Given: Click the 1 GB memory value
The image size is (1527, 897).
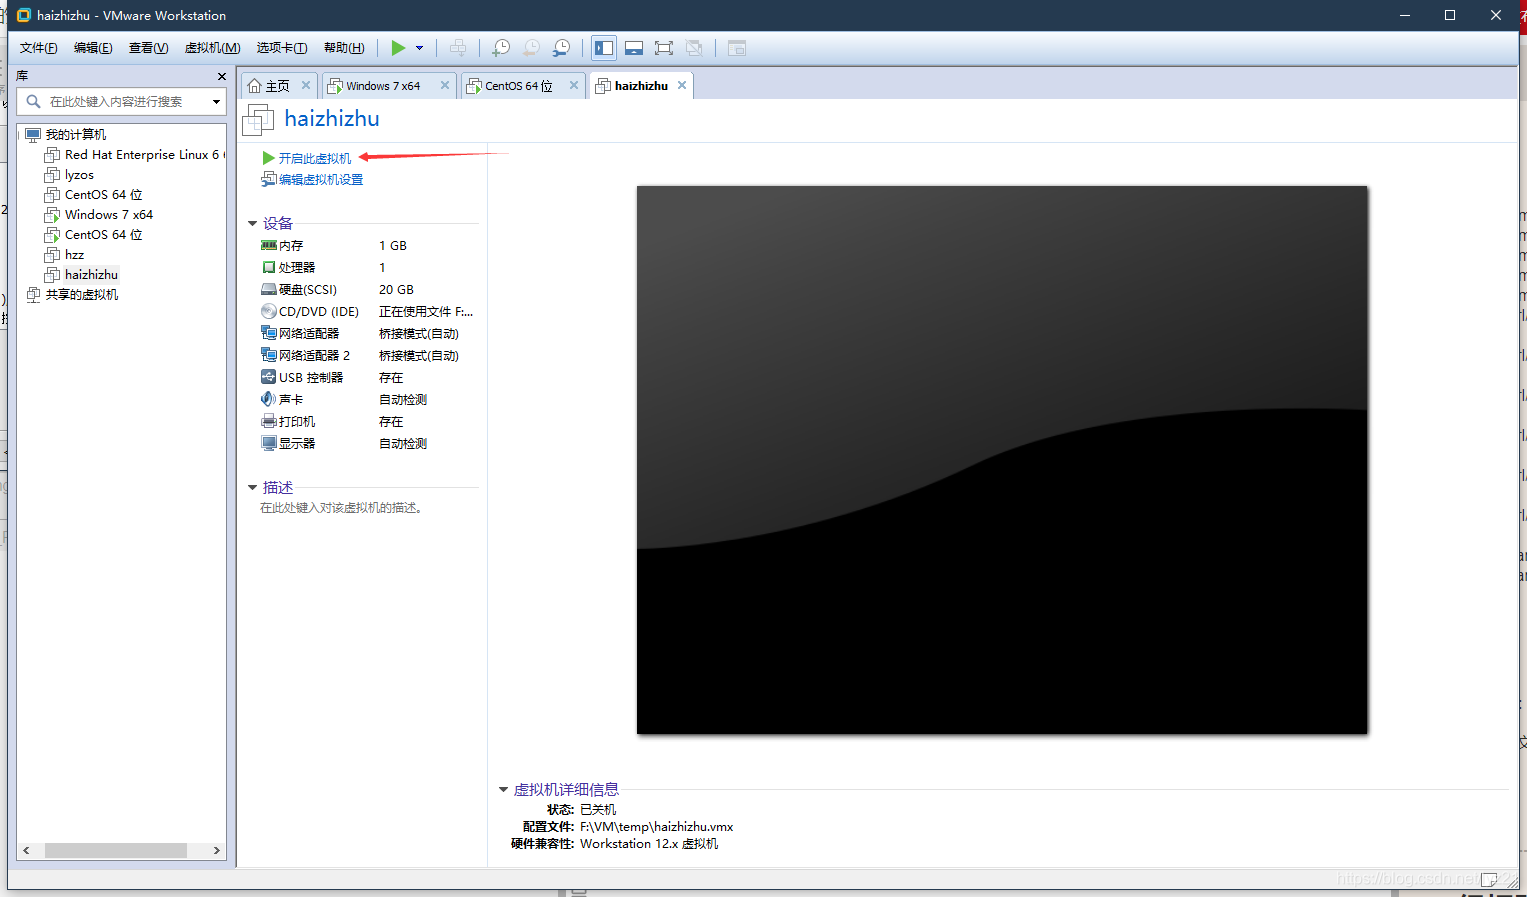Looking at the screenshot, I should 393,246.
